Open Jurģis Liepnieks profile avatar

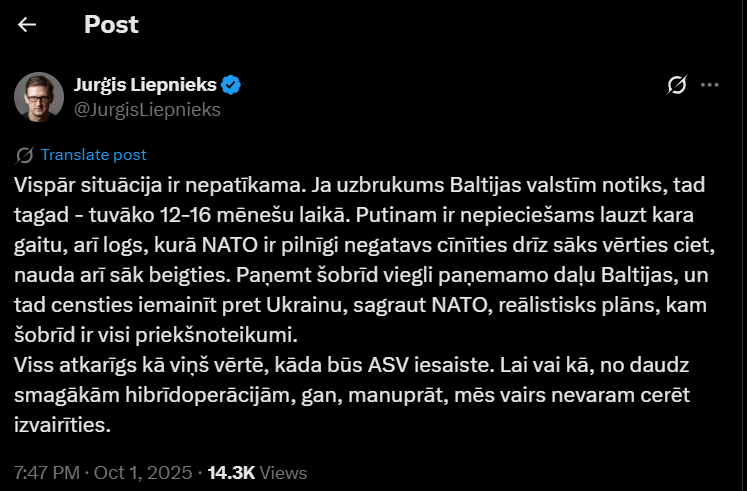tap(39, 96)
